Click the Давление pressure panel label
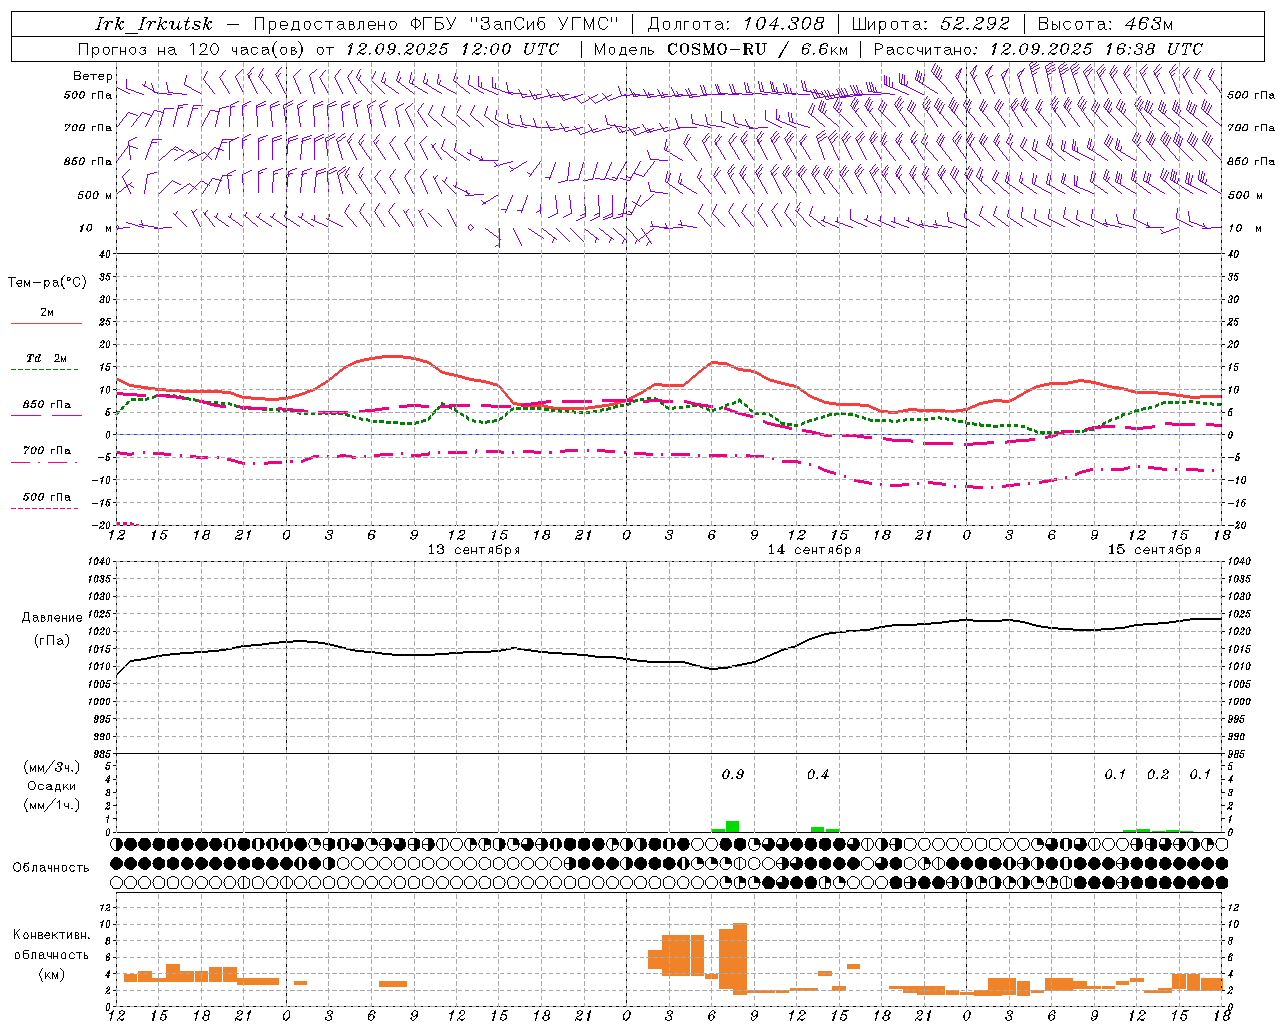 52,618
